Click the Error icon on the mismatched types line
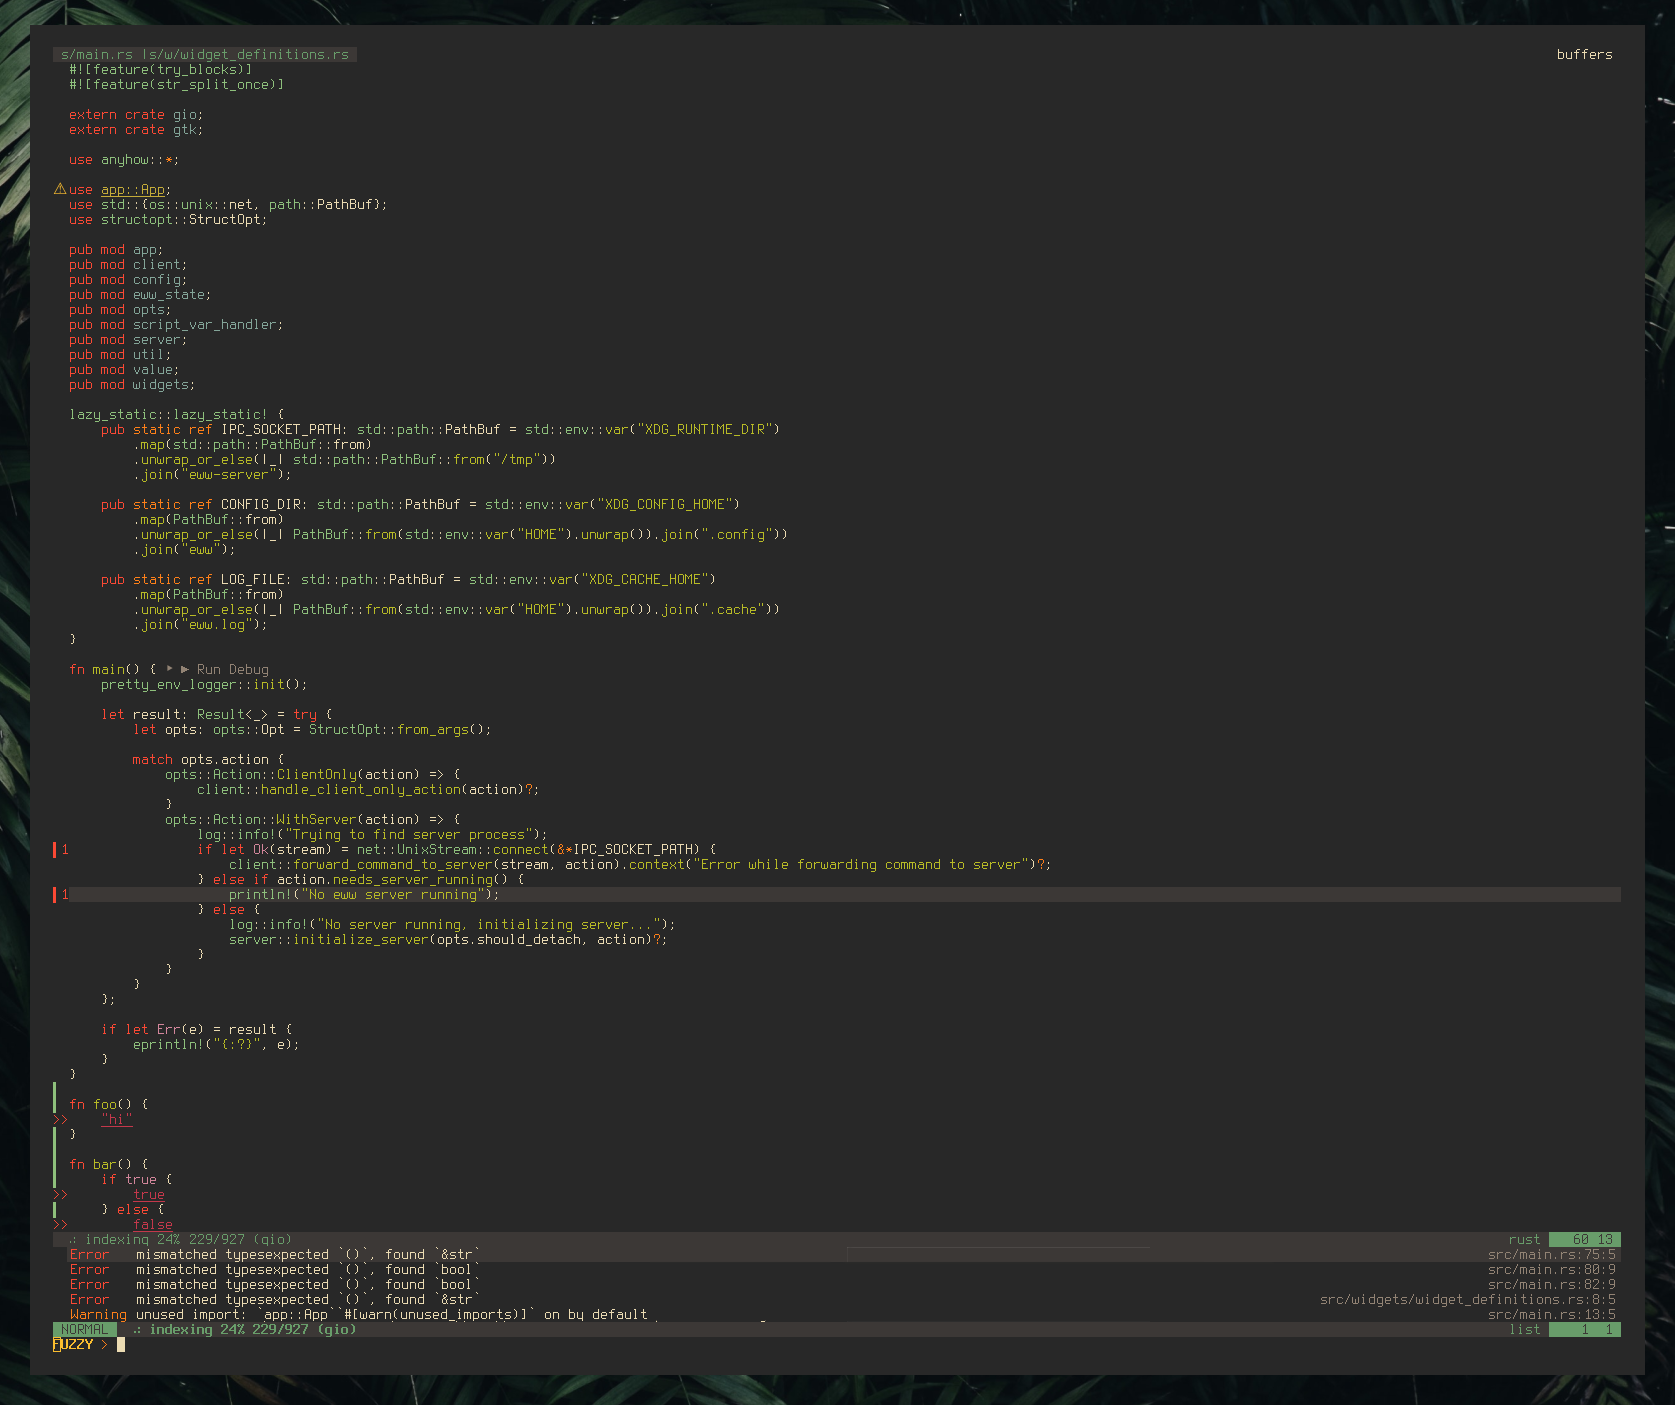This screenshot has width=1675, height=1405. 88,1254
